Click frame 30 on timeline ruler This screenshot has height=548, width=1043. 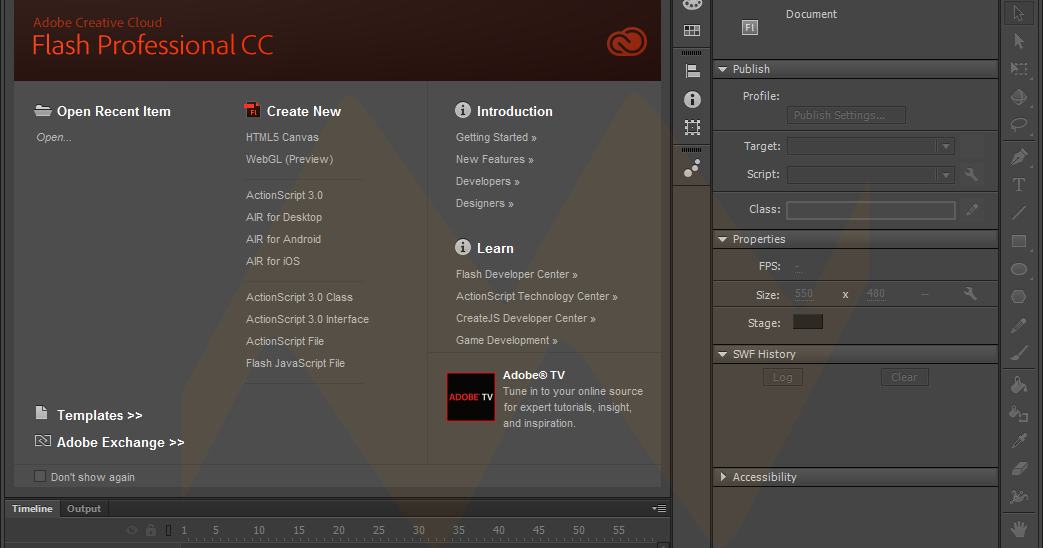pyautogui.click(x=418, y=530)
